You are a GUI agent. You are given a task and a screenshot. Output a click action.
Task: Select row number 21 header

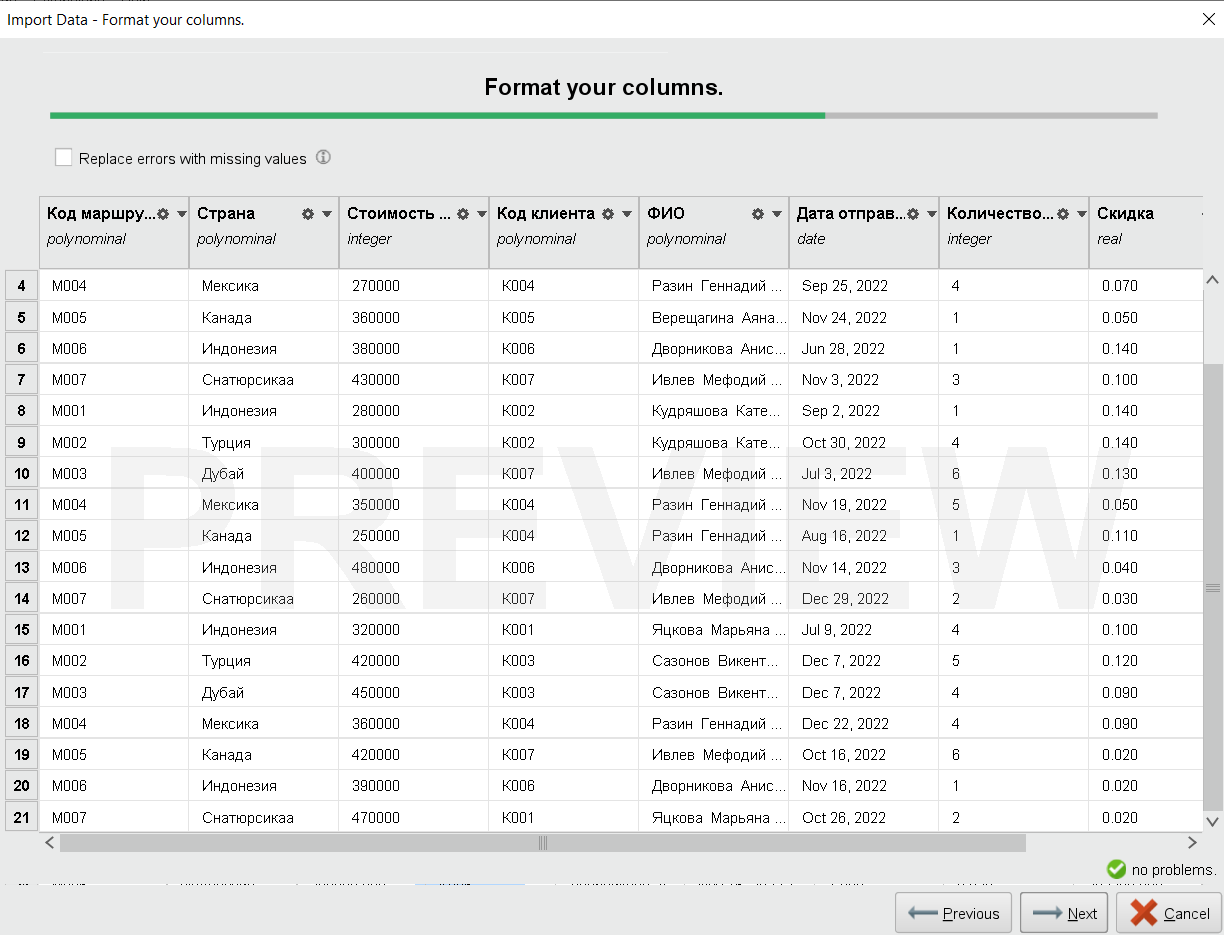[22, 817]
